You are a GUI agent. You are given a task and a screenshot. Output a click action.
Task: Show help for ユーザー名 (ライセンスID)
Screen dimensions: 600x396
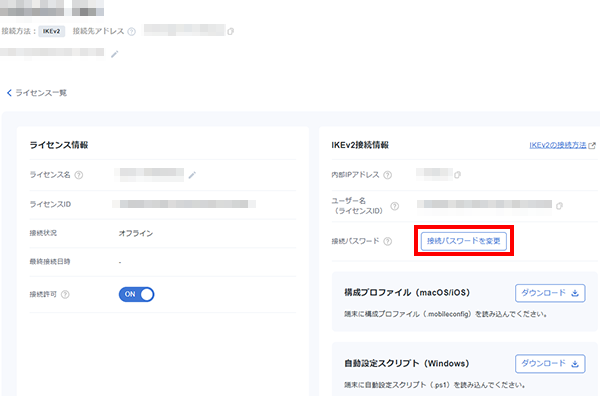[395, 206]
